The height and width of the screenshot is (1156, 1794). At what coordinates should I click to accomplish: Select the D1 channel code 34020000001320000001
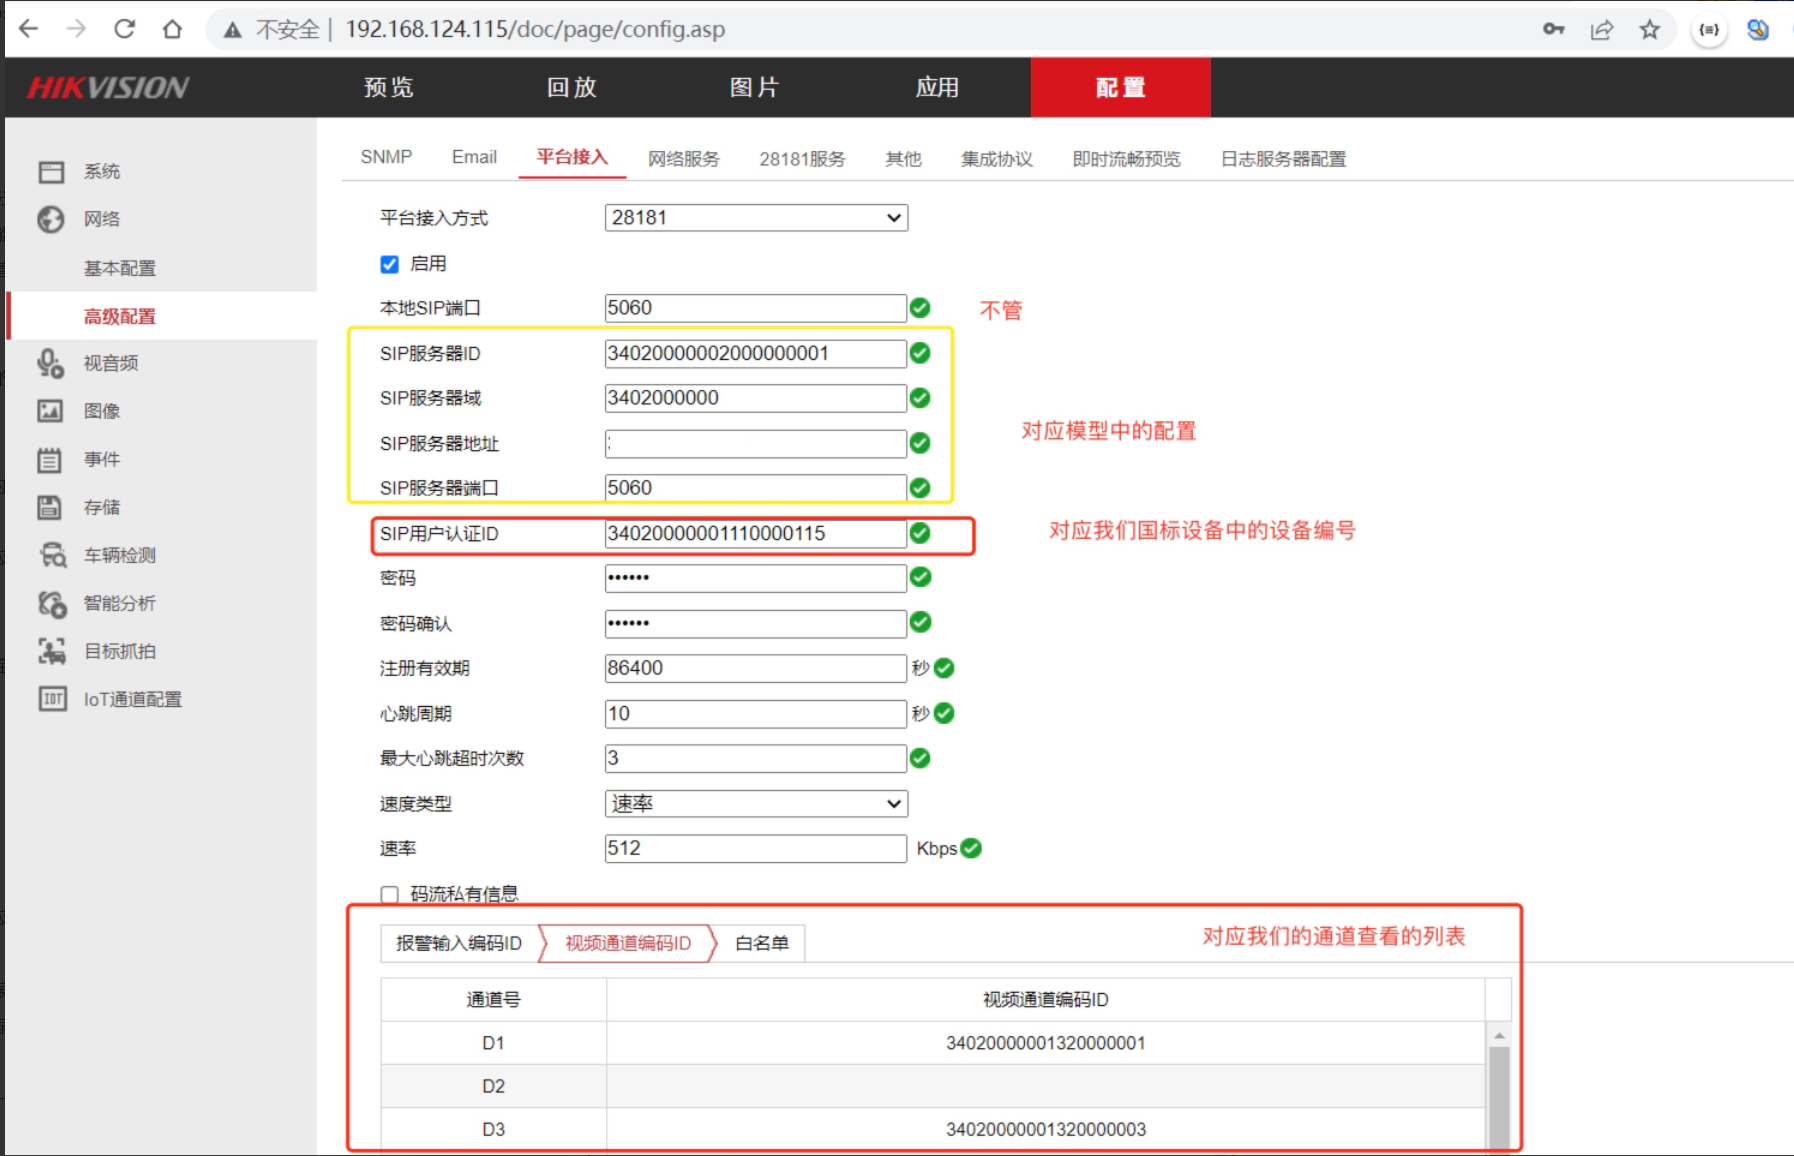1046,1043
